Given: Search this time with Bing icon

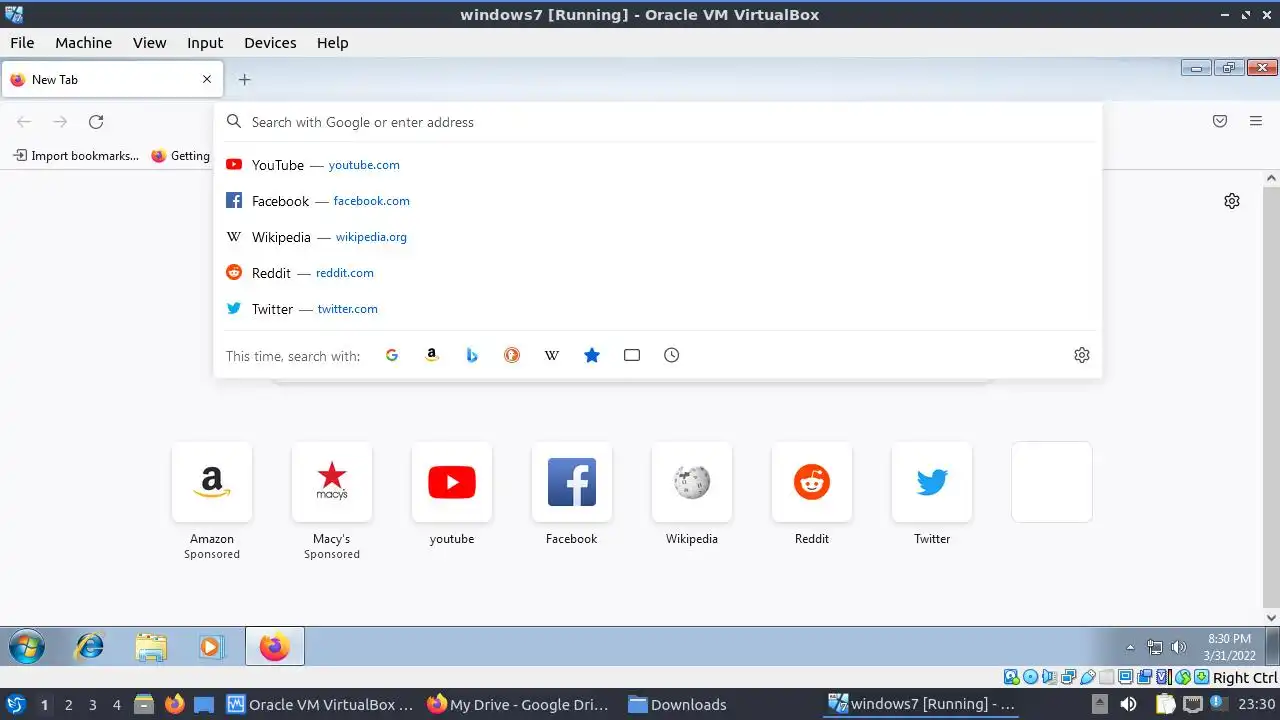Looking at the screenshot, I should click(472, 355).
